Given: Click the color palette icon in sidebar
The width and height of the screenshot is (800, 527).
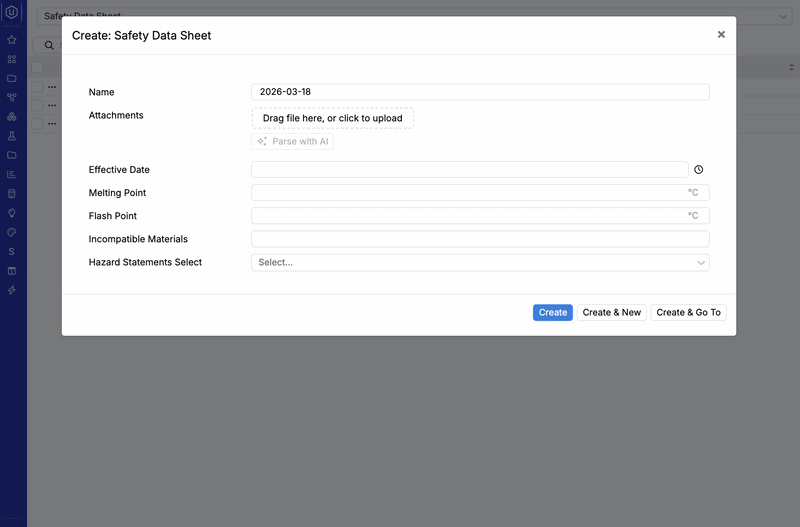Looking at the screenshot, I should point(12,232).
